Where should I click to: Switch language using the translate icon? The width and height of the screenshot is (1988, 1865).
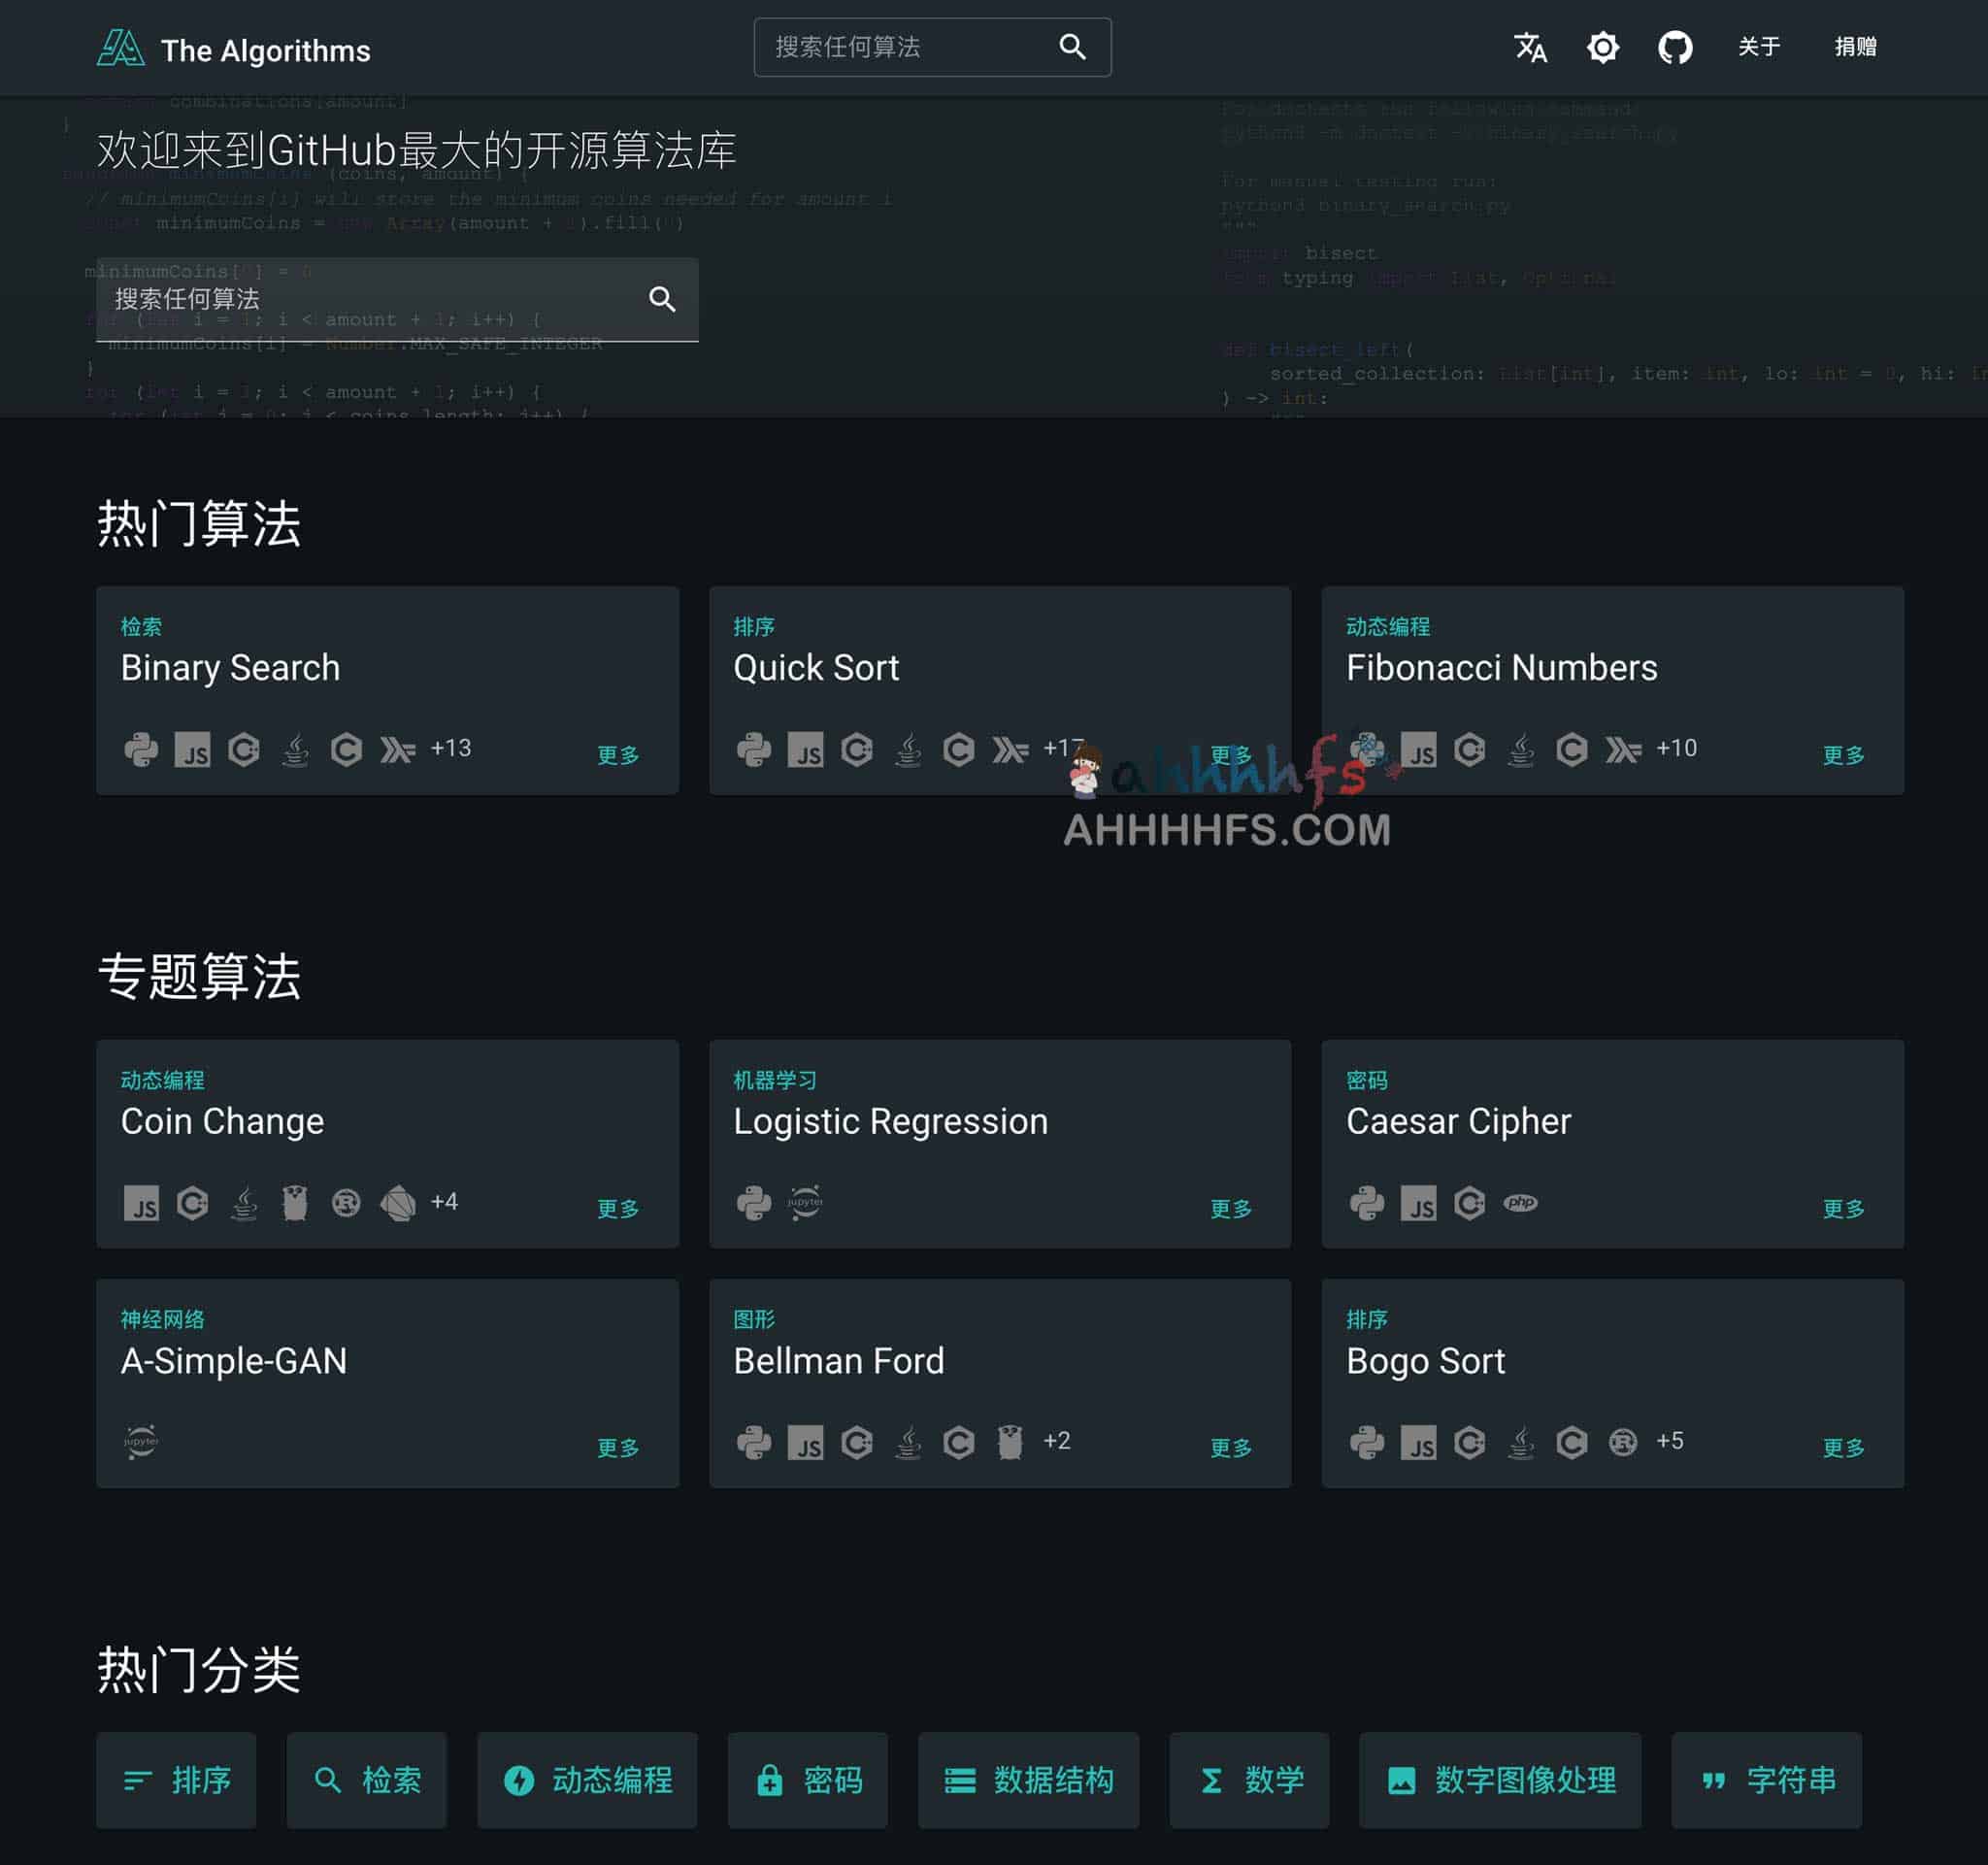(1530, 48)
